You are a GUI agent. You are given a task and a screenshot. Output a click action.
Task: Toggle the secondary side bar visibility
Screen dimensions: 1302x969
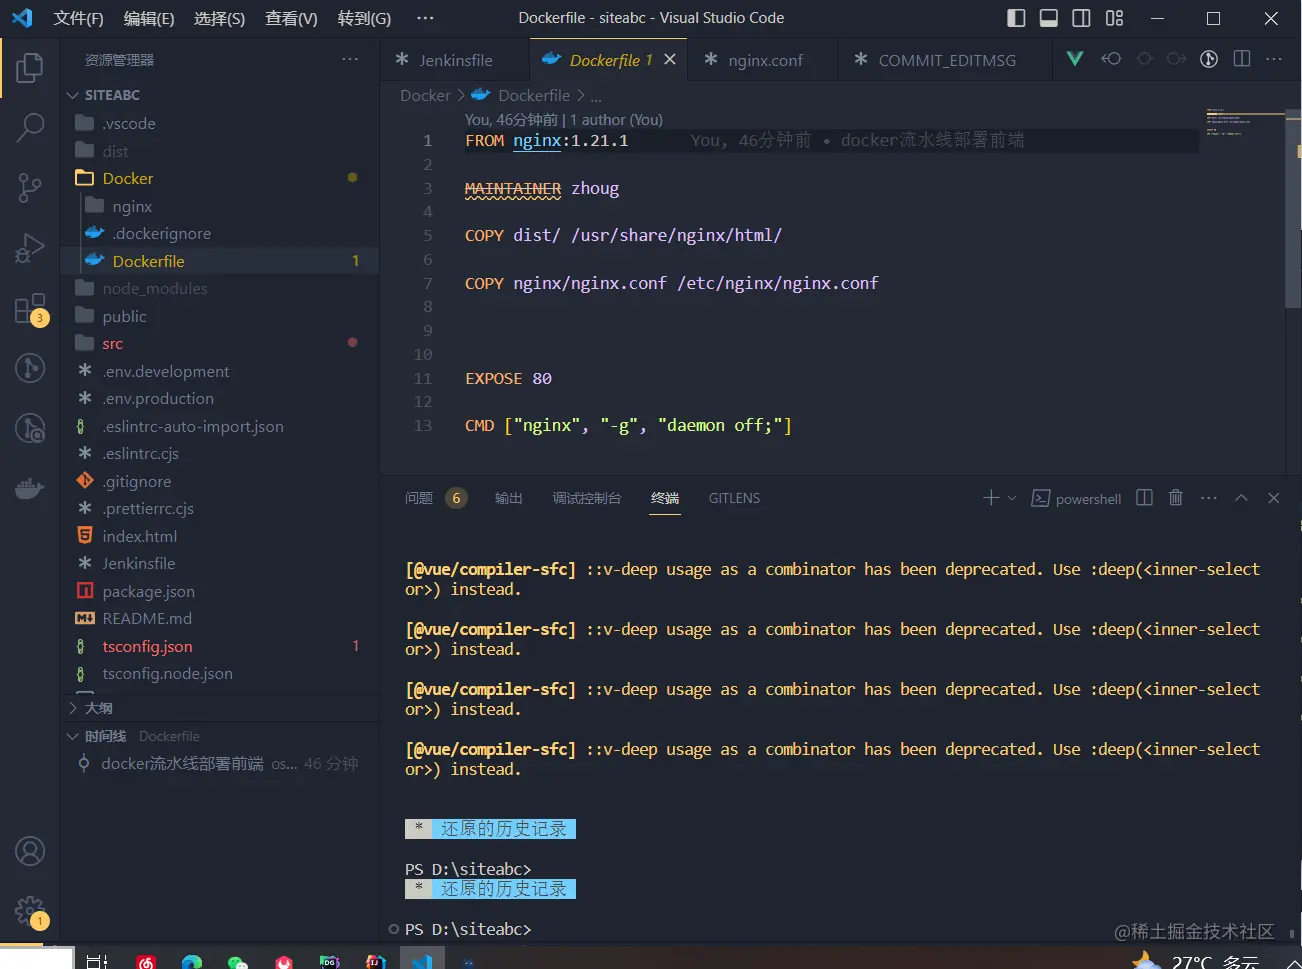pos(1082,18)
